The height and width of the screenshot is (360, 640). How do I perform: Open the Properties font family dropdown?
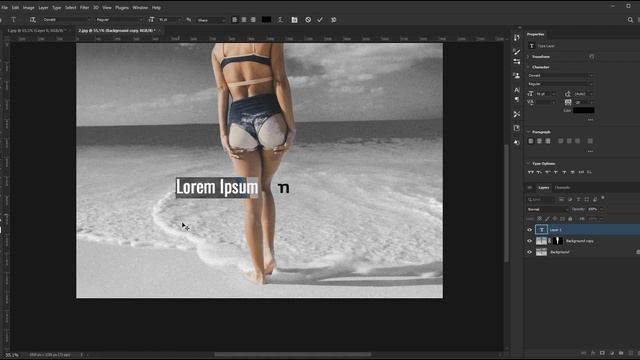pos(560,76)
